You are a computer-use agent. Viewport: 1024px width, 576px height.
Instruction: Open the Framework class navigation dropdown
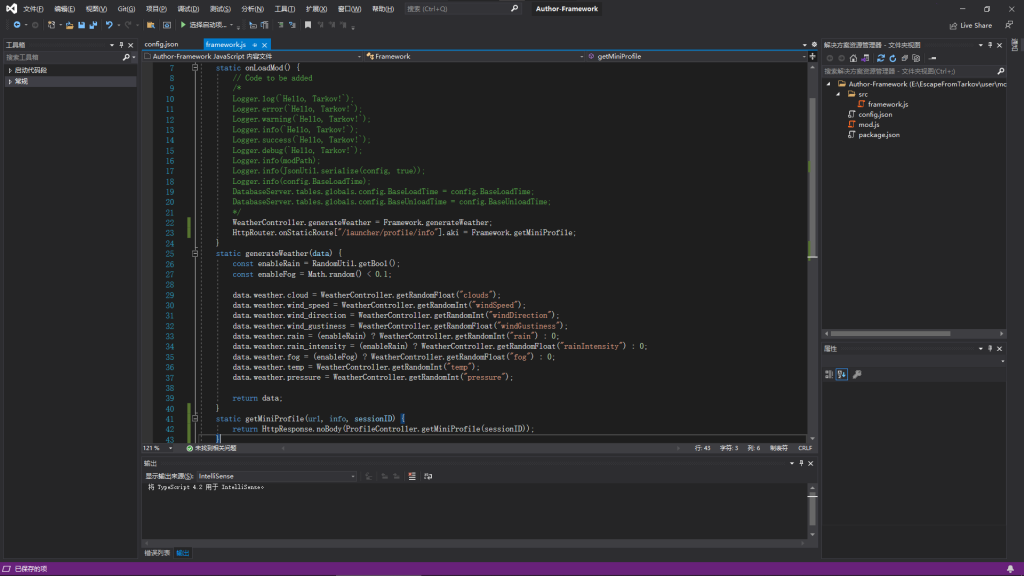[x=475, y=56]
